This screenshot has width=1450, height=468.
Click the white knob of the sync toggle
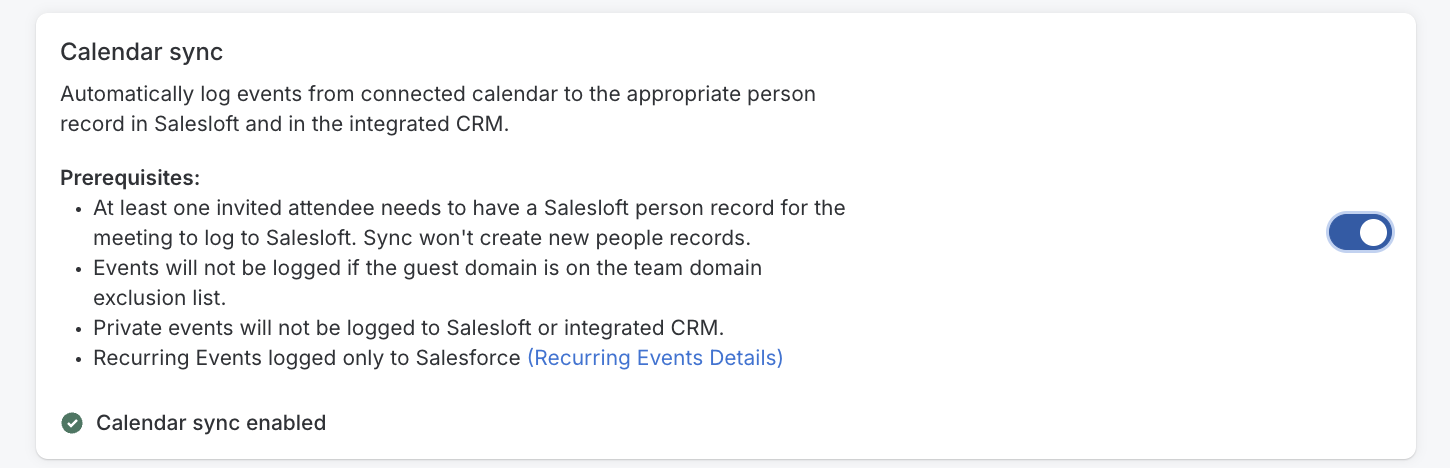click(x=1374, y=233)
